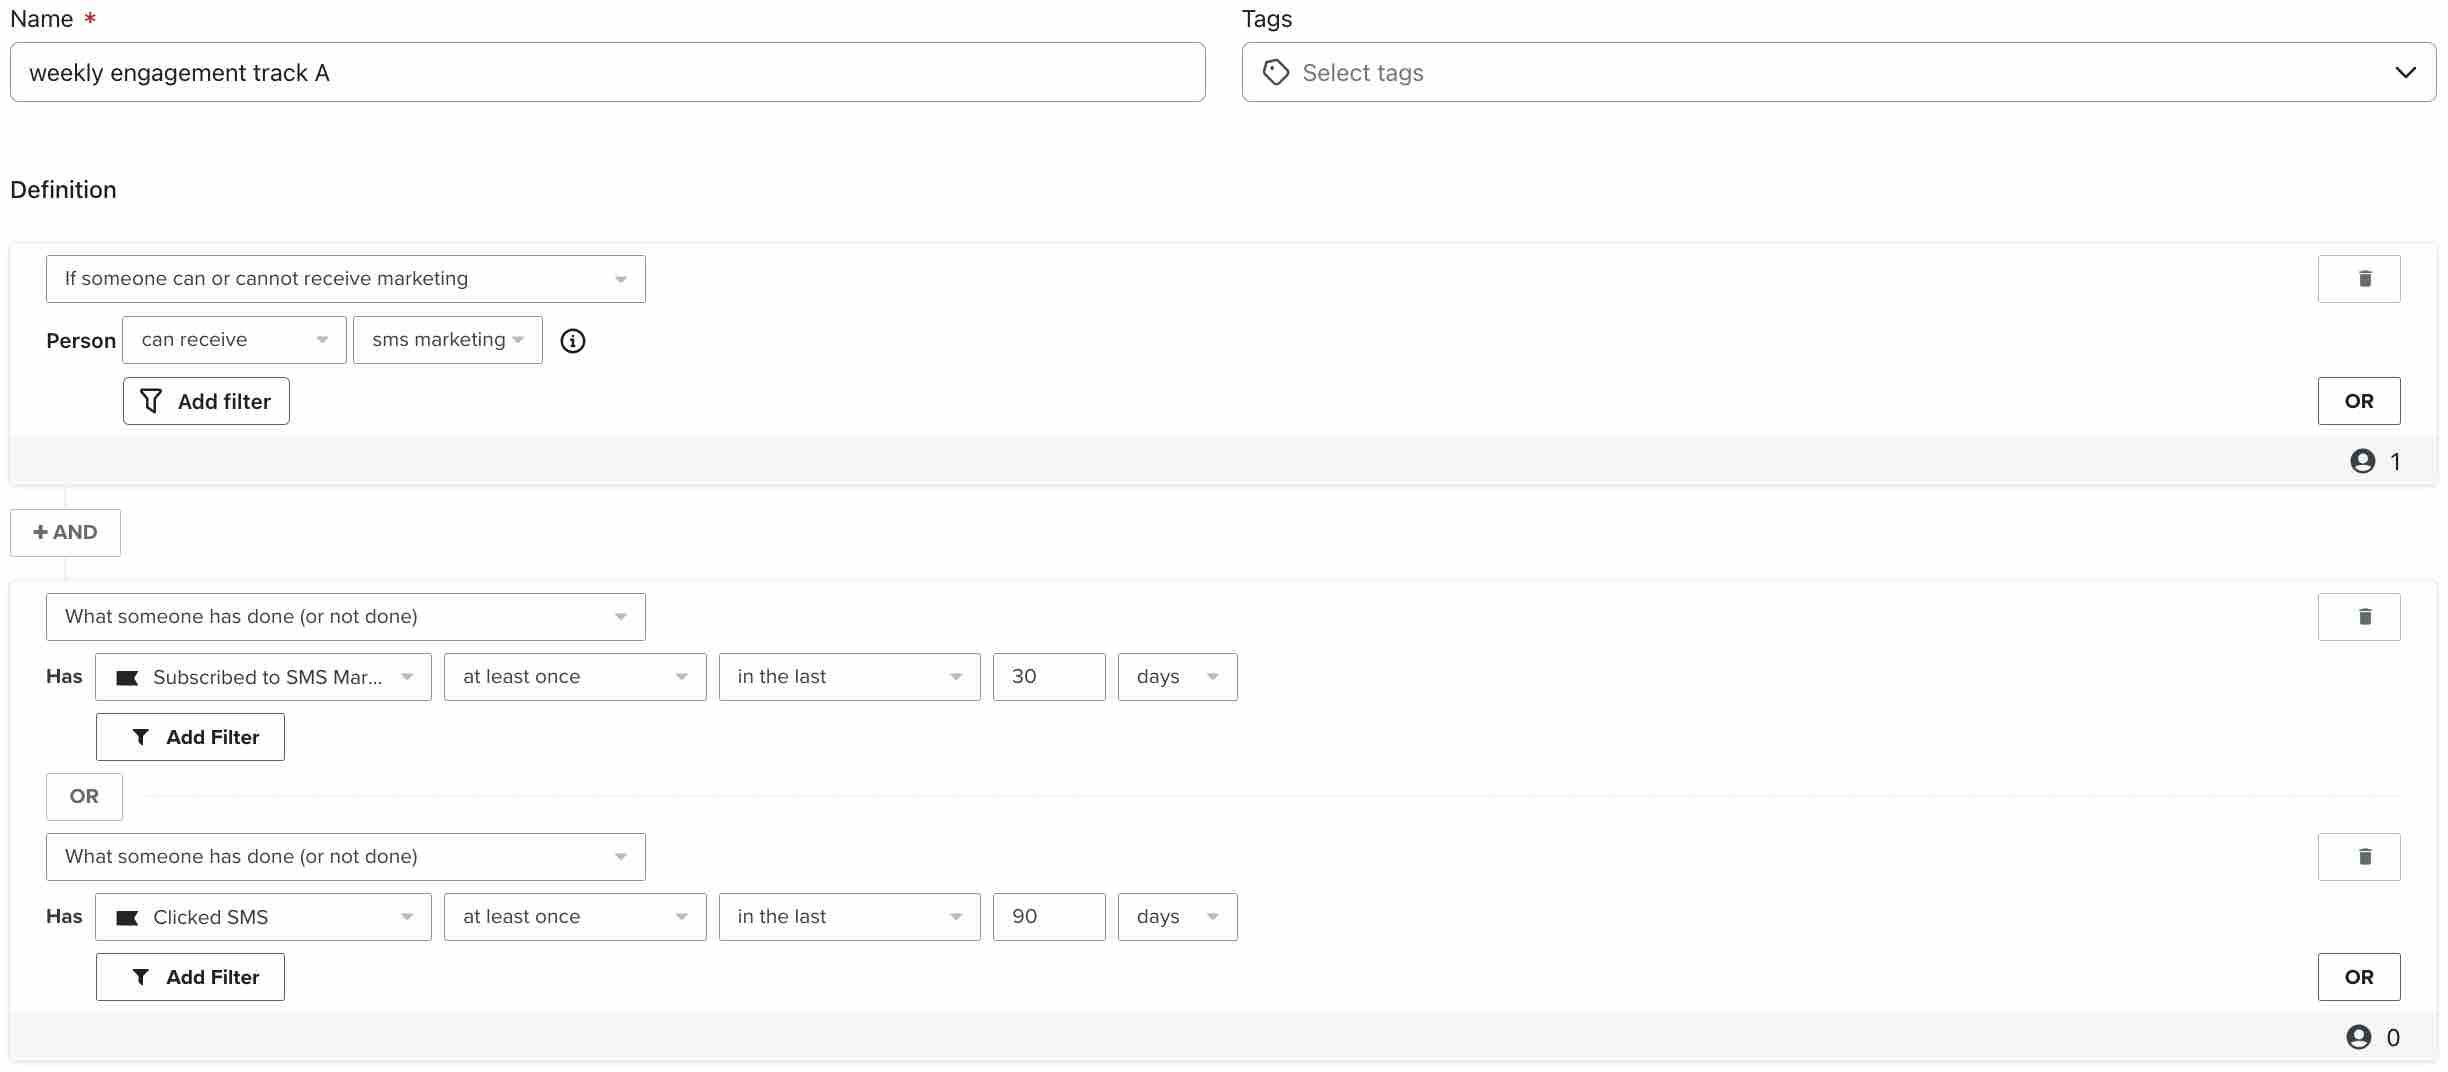This screenshot has width=2448, height=1072.
Task: Open 'at least once' dropdown in Clicked SMS row
Action: click(x=575, y=917)
